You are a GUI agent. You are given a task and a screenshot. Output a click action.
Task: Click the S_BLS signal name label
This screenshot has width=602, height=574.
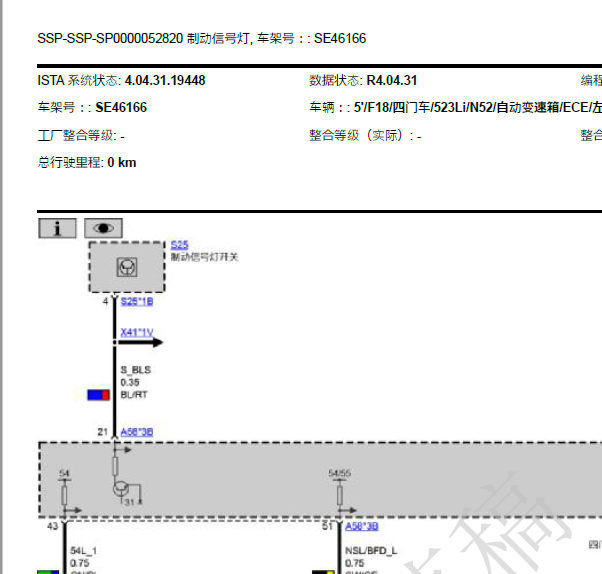tap(136, 370)
